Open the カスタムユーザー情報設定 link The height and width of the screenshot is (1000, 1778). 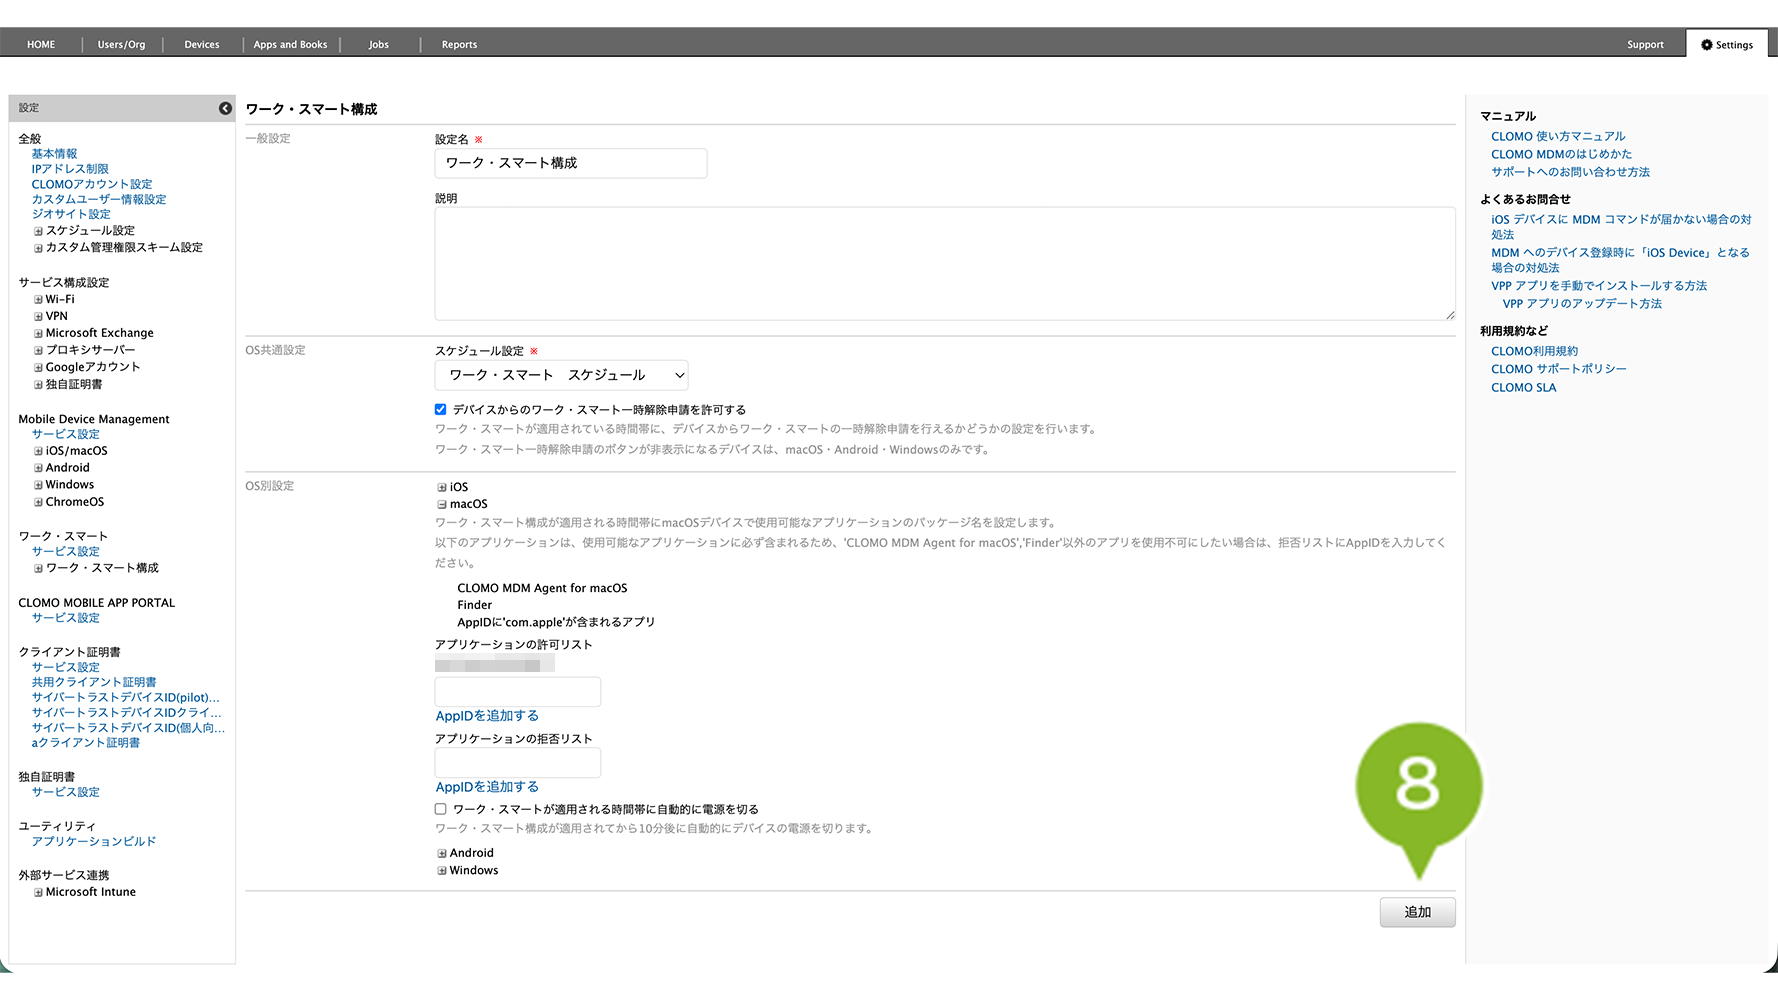[x=99, y=200]
